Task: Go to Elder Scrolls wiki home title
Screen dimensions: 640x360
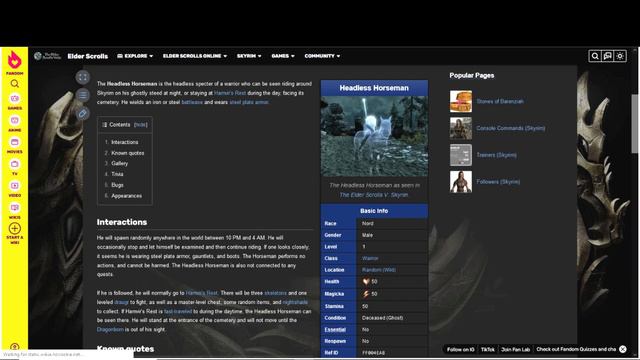Action: pyautogui.click(x=87, y=56)
